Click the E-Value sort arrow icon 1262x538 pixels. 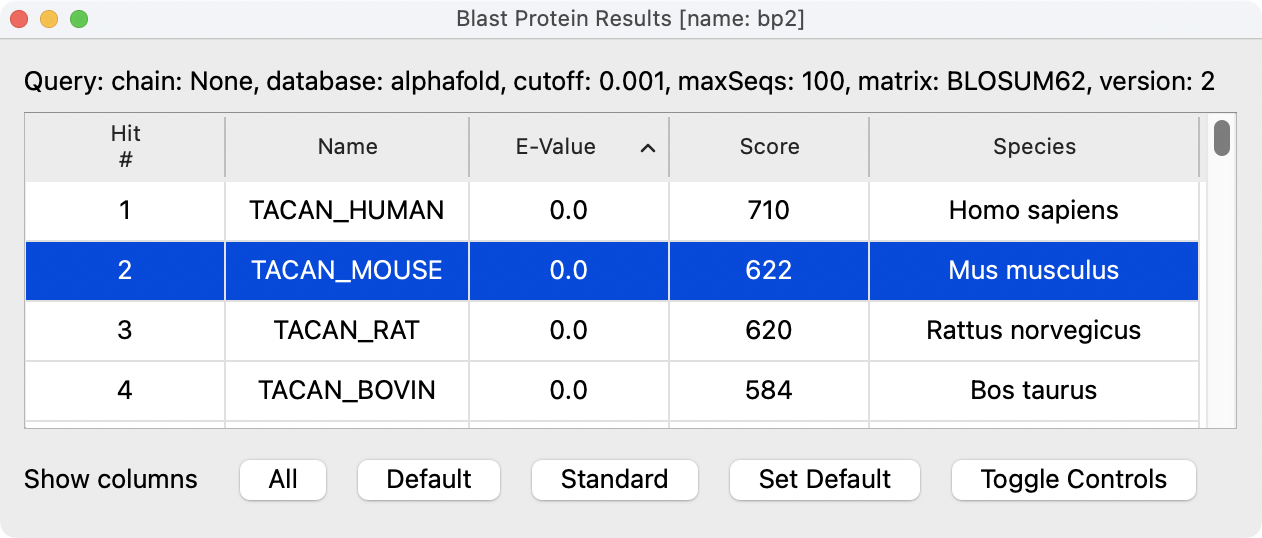[648, 148]
